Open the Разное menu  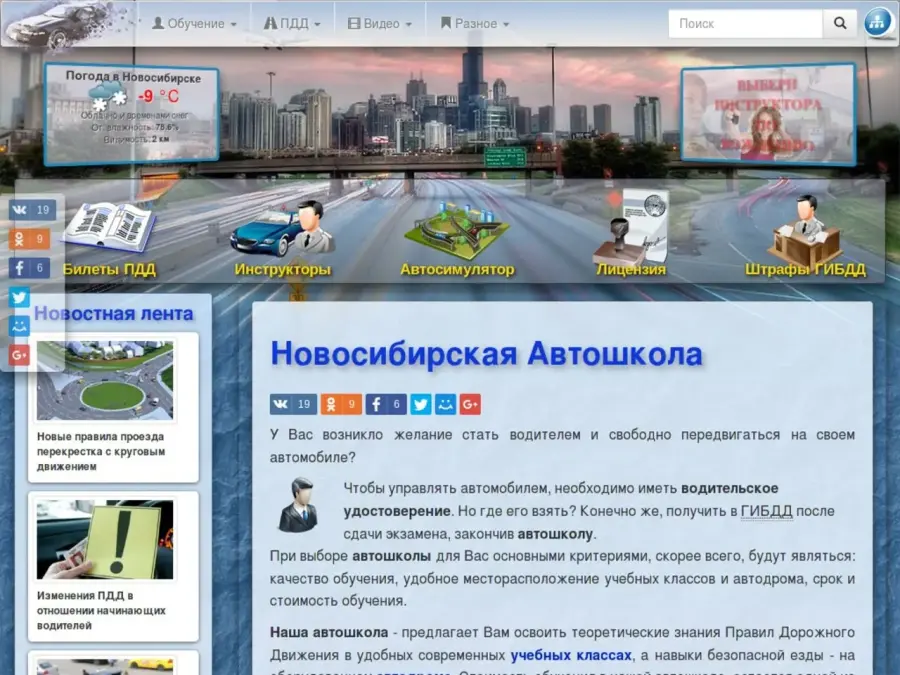point(475,24)
